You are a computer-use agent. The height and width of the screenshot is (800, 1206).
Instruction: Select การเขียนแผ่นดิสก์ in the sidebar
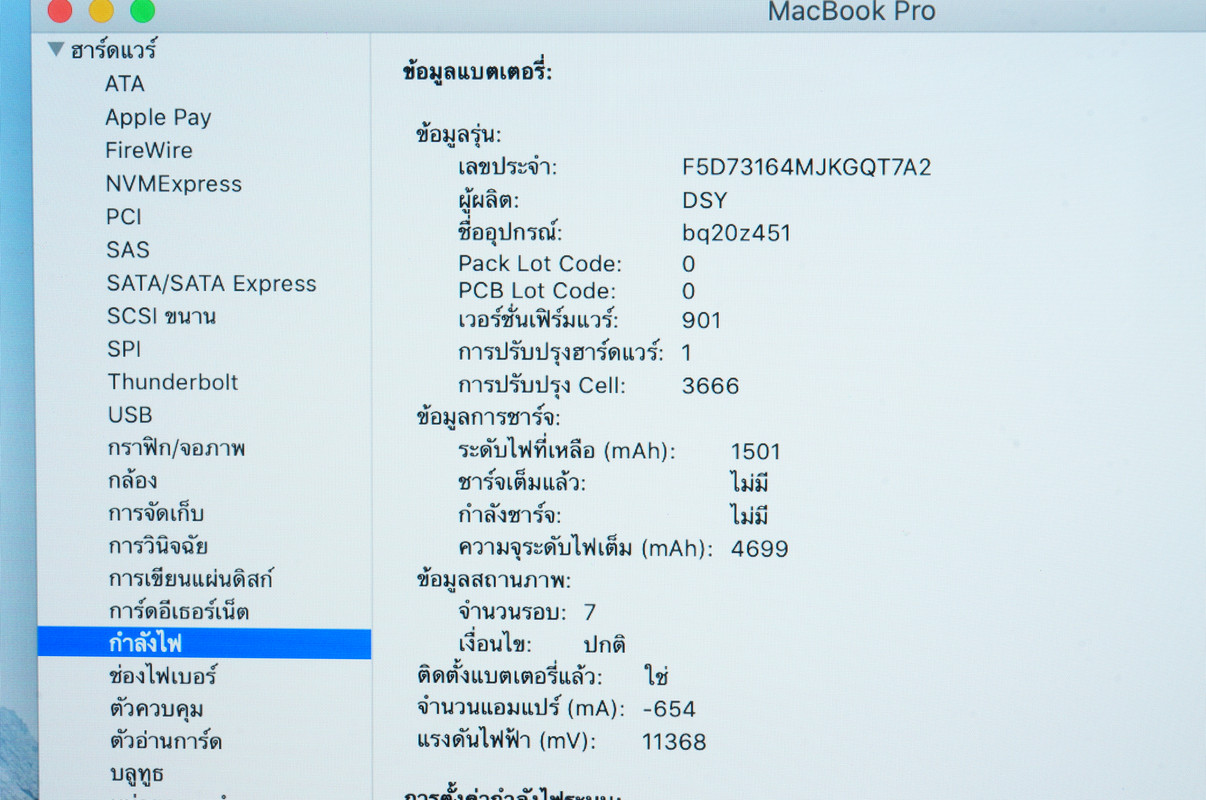pyautogui.click(x=191, y=578)
